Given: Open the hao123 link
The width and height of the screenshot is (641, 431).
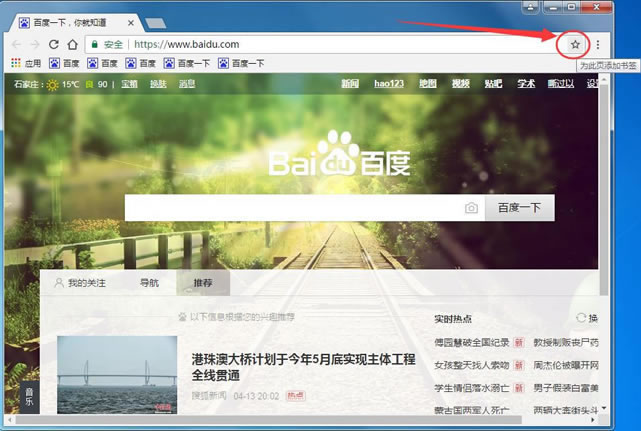Looking at the screenshot, I should pos(389,83).
